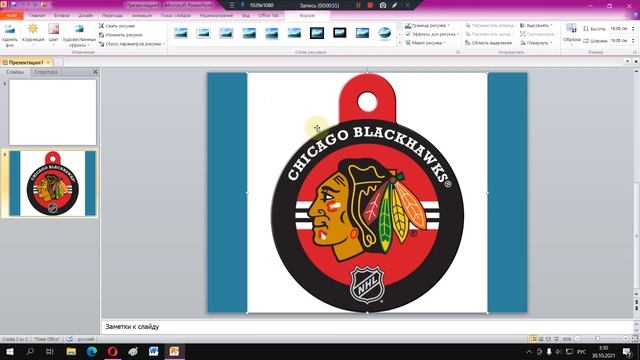Adjust the Width spinner arrows
The height and width of the screenshot is (360, 640).
(633, 40)
